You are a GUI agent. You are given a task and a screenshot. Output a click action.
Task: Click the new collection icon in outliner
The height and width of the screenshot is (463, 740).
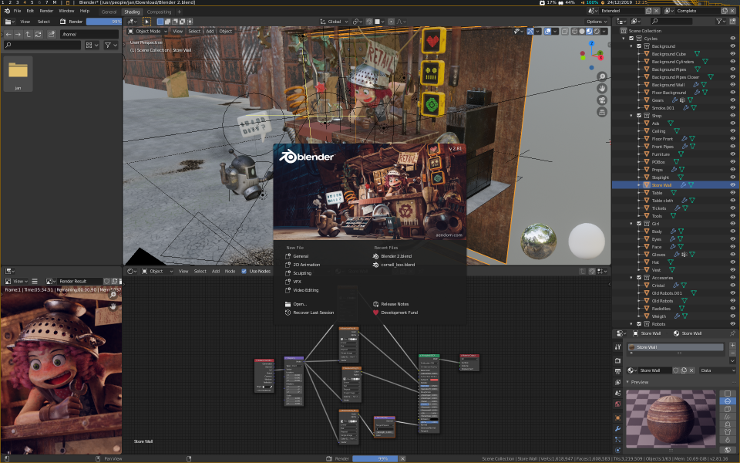732,21
